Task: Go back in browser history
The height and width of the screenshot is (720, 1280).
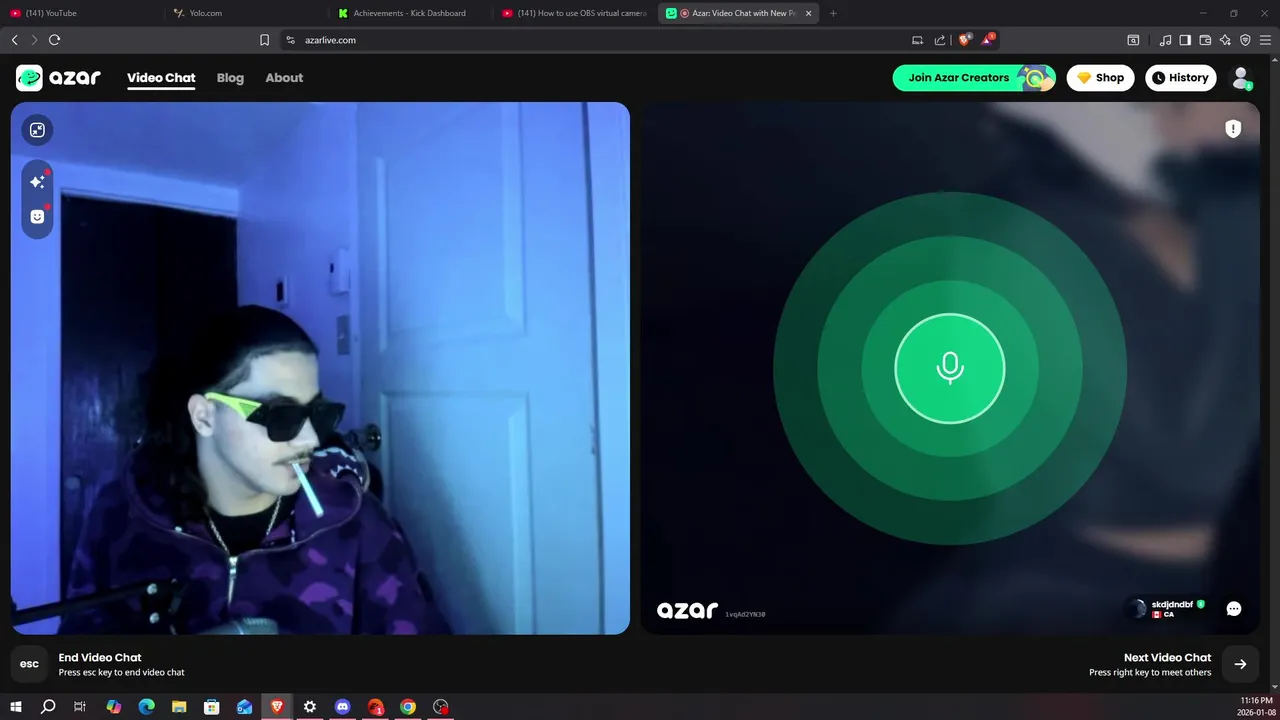Action: 14,40
